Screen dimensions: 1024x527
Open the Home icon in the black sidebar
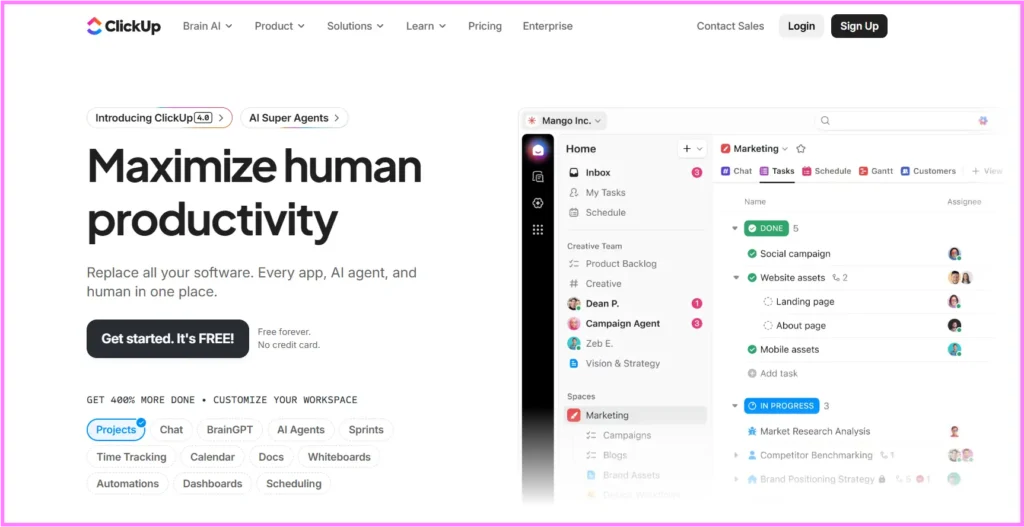pyautogui.click(x=538, y=150)
